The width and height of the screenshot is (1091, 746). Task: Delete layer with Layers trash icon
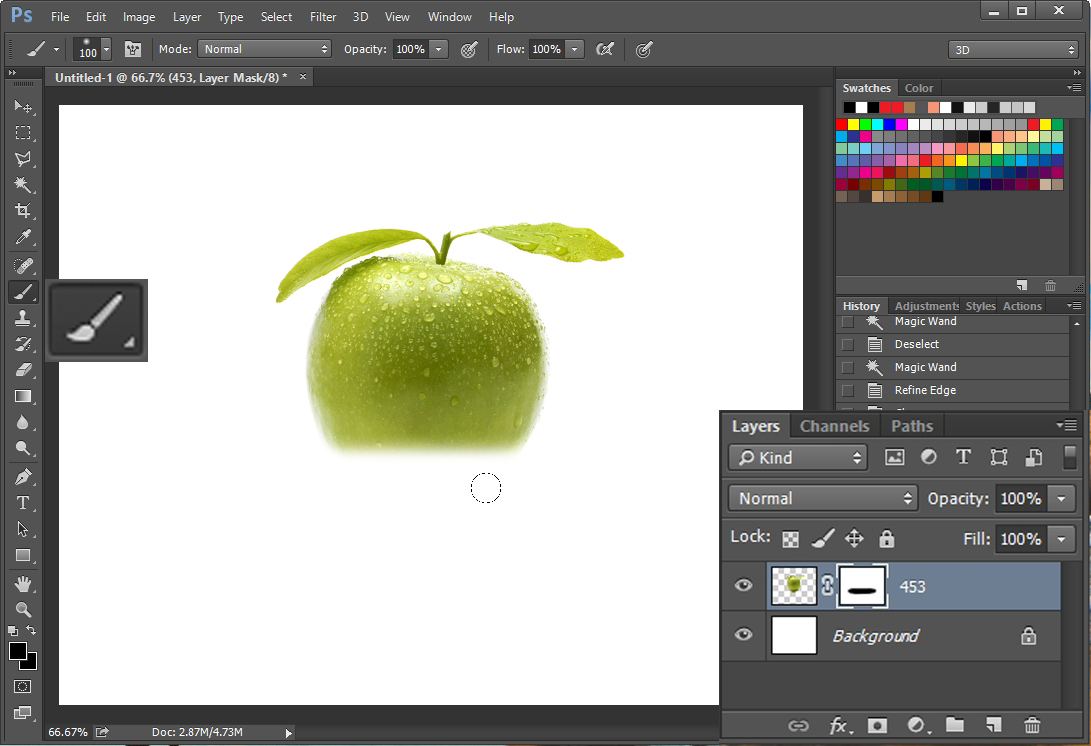[1032, 725]
